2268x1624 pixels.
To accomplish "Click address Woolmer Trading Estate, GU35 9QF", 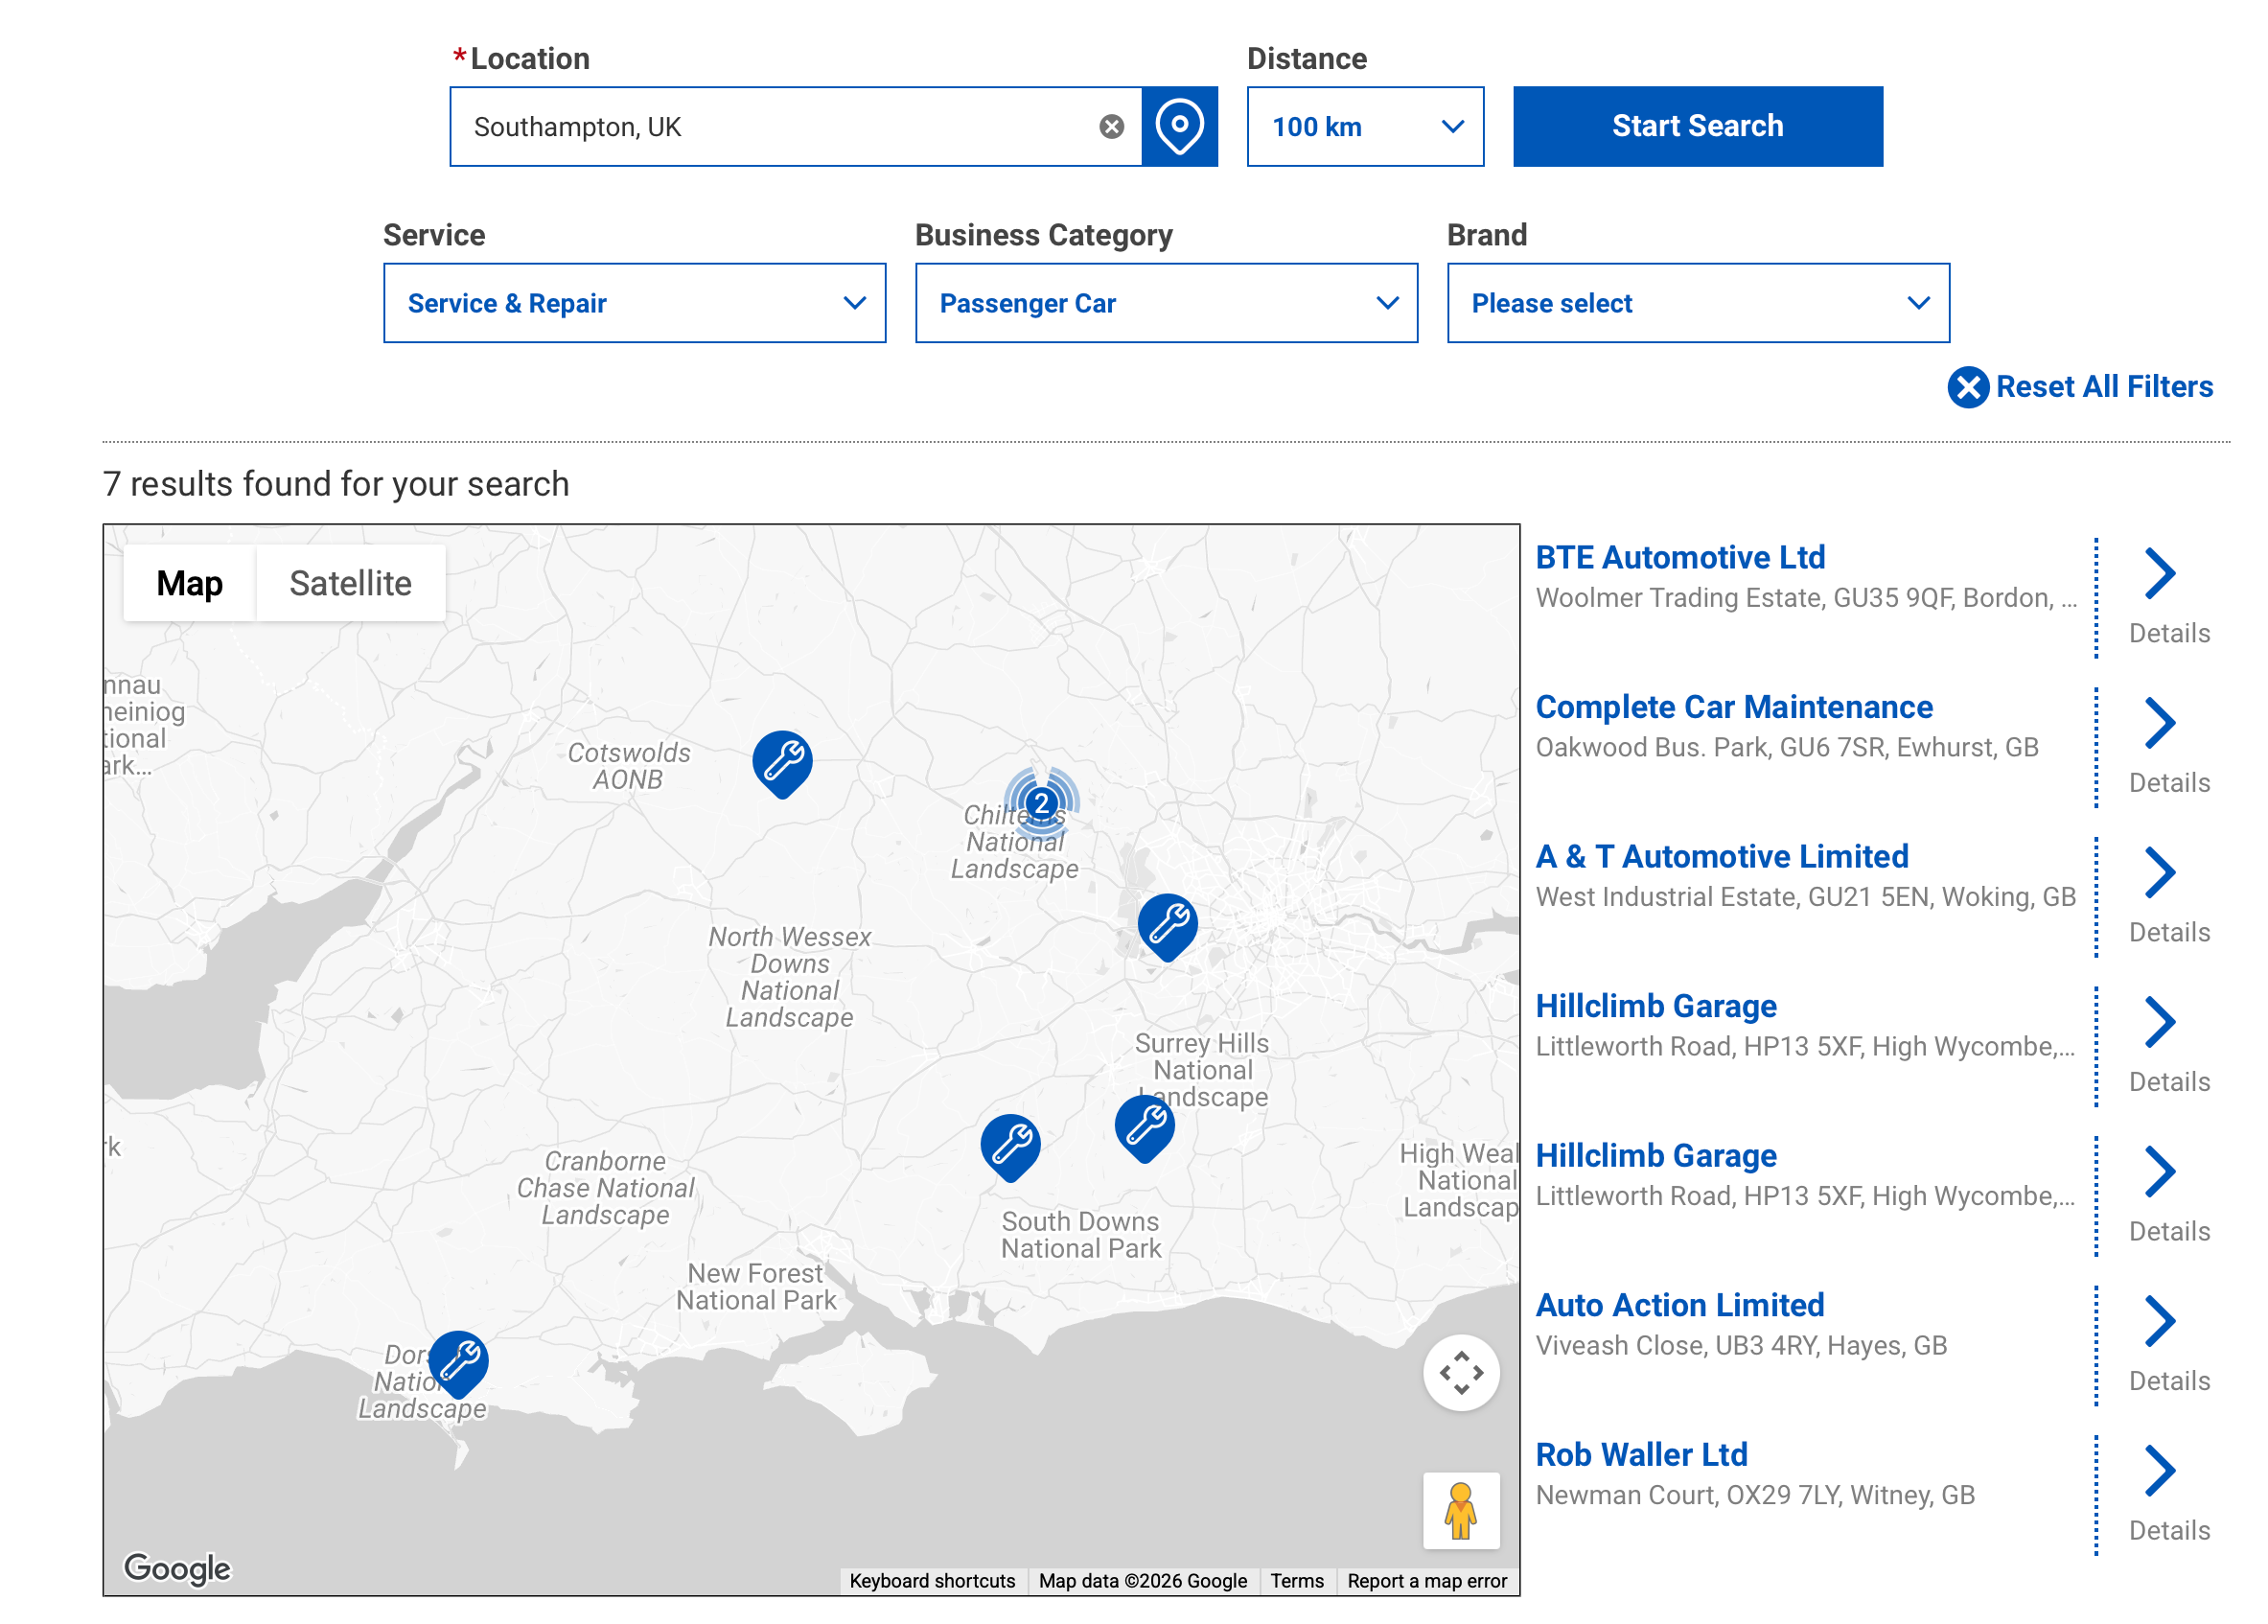I will tap(1806, 598).
